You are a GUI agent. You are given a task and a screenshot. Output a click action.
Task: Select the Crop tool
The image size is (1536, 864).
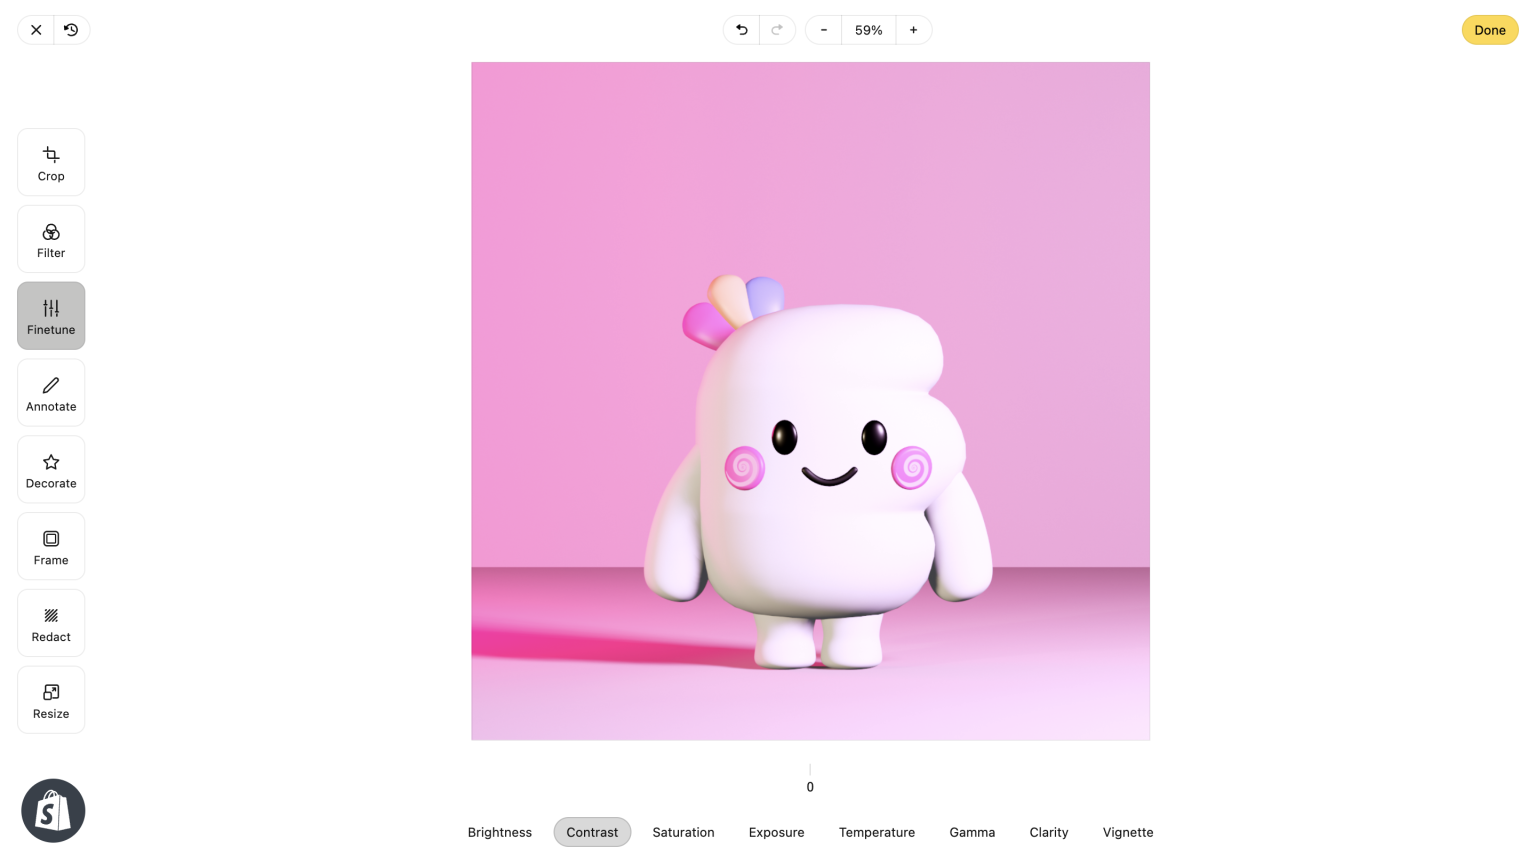[50, 161]
